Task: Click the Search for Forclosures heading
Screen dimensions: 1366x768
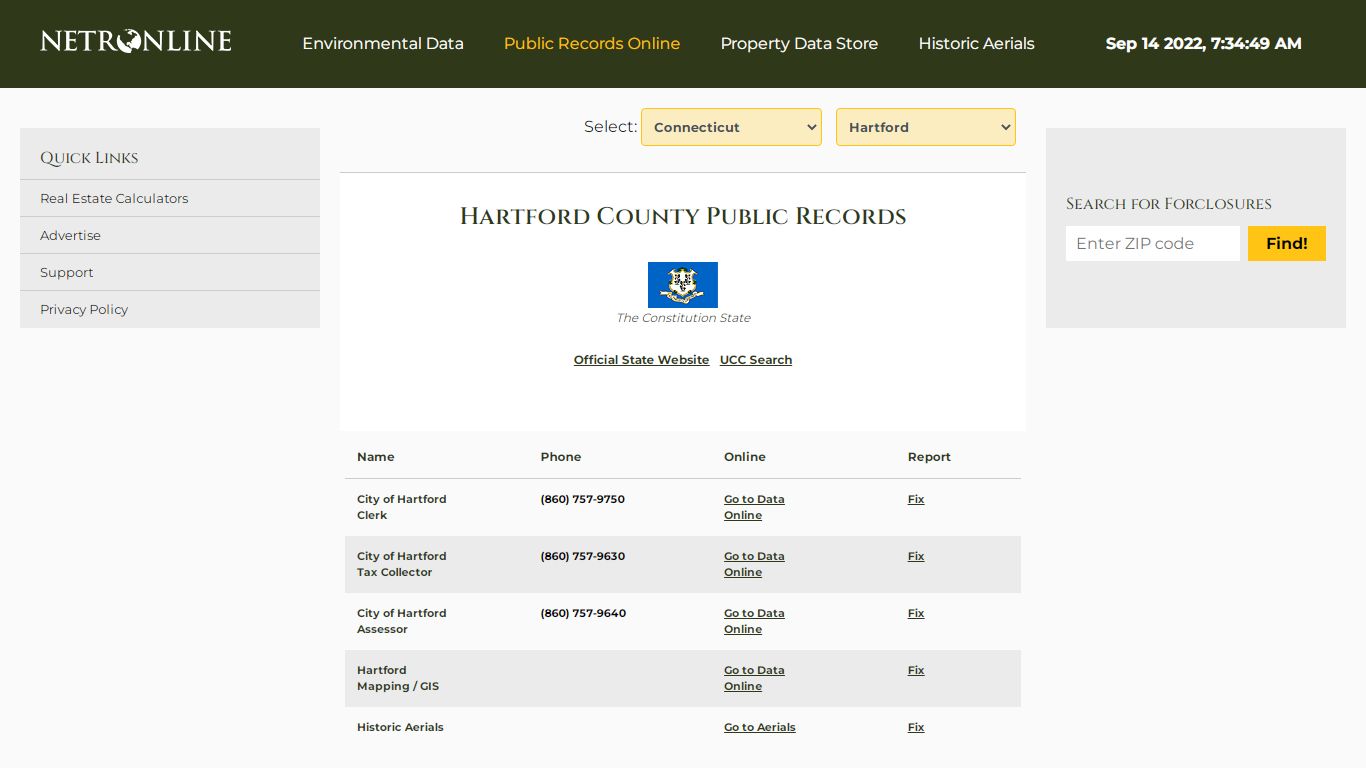Action: (x=1169, y=204)
